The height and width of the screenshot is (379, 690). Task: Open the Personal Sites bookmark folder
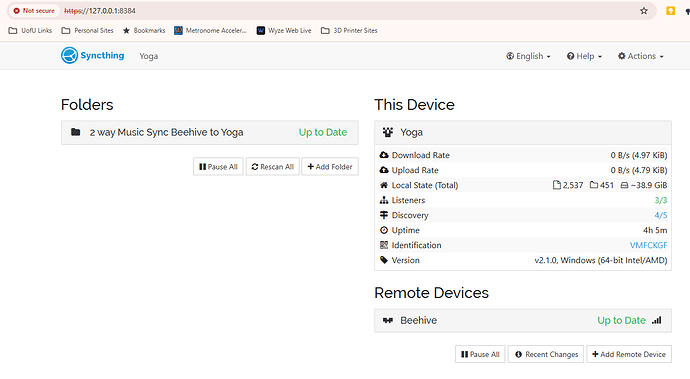88,30
